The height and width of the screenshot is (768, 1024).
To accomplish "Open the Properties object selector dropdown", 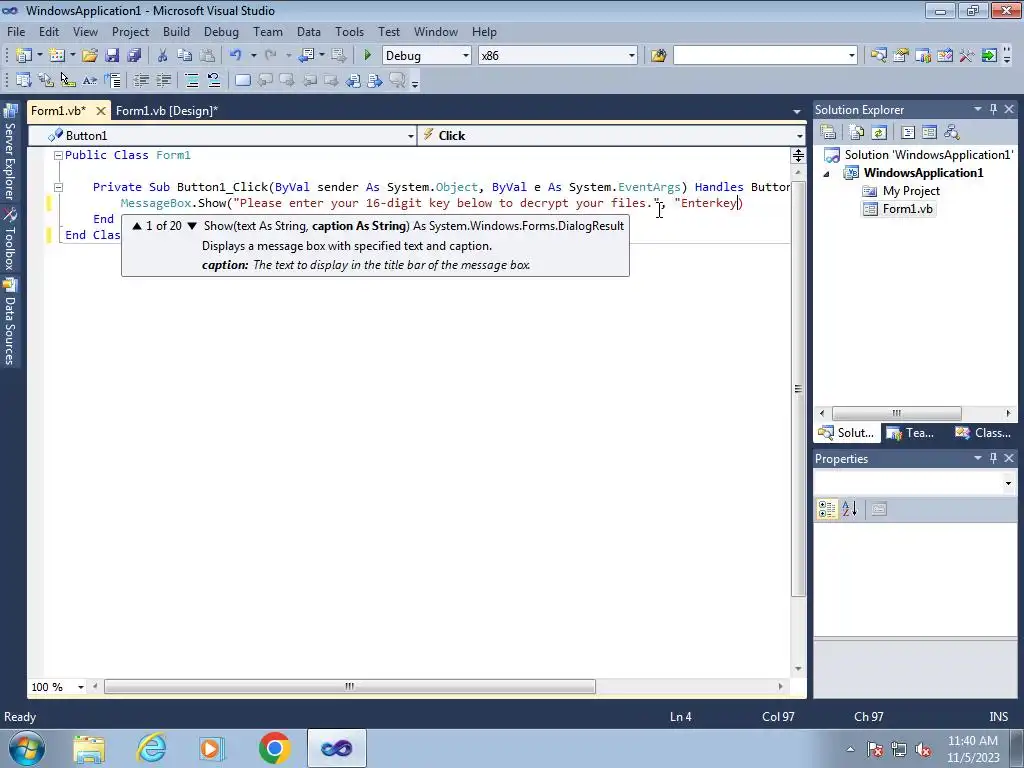I will tap(1008, 483).
